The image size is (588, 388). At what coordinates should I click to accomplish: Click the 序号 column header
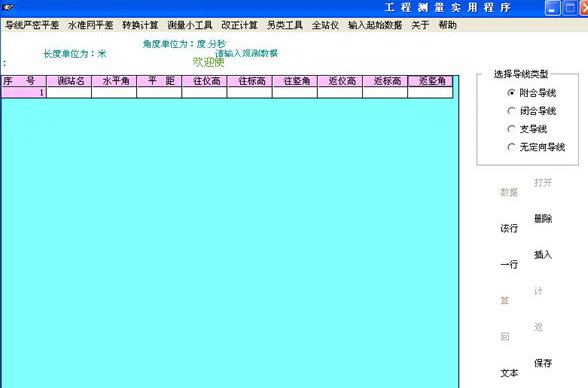tap(24, 81)
